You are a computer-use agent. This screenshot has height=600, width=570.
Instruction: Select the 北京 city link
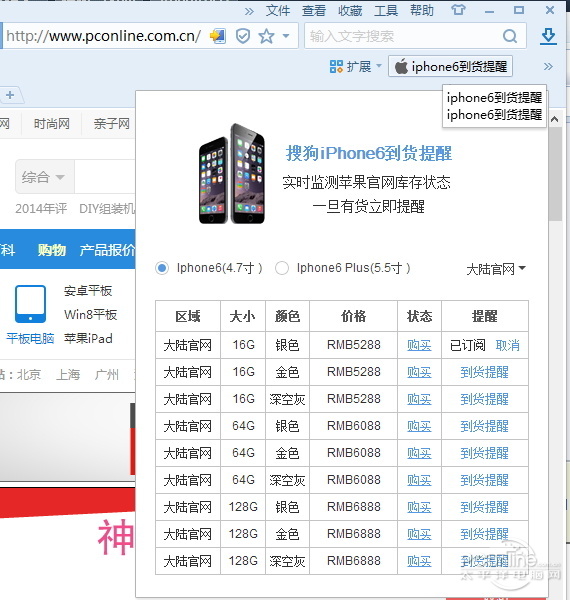click(x=29, y=375)
